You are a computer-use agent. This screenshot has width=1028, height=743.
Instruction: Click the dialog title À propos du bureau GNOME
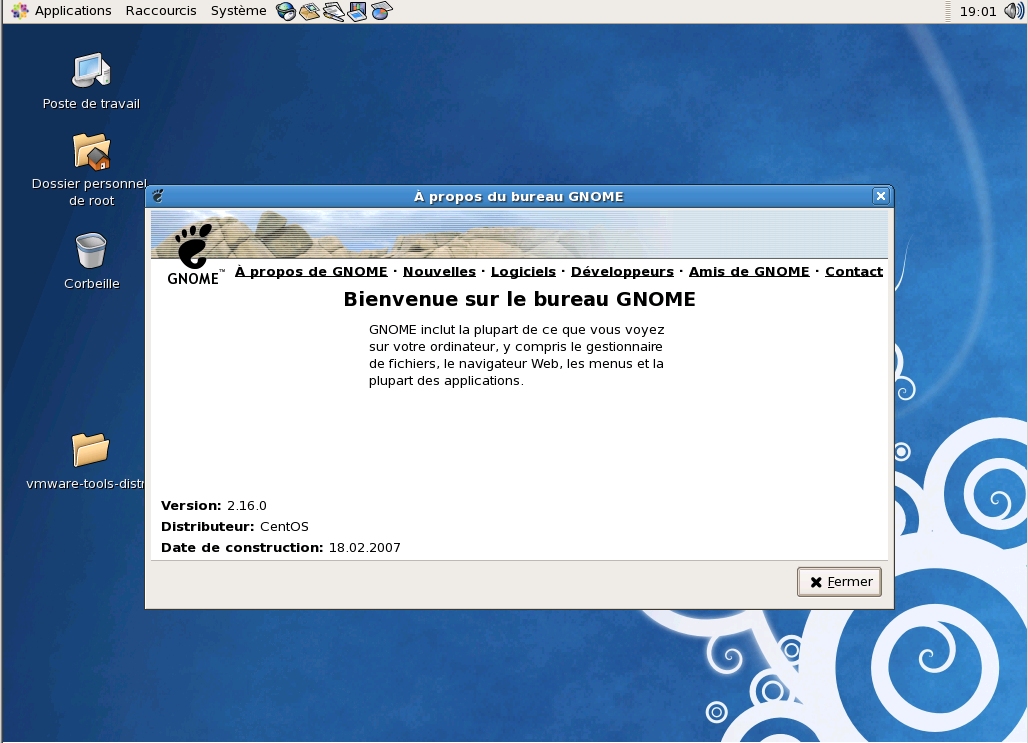pyautogui.click(x=519, y=197)
